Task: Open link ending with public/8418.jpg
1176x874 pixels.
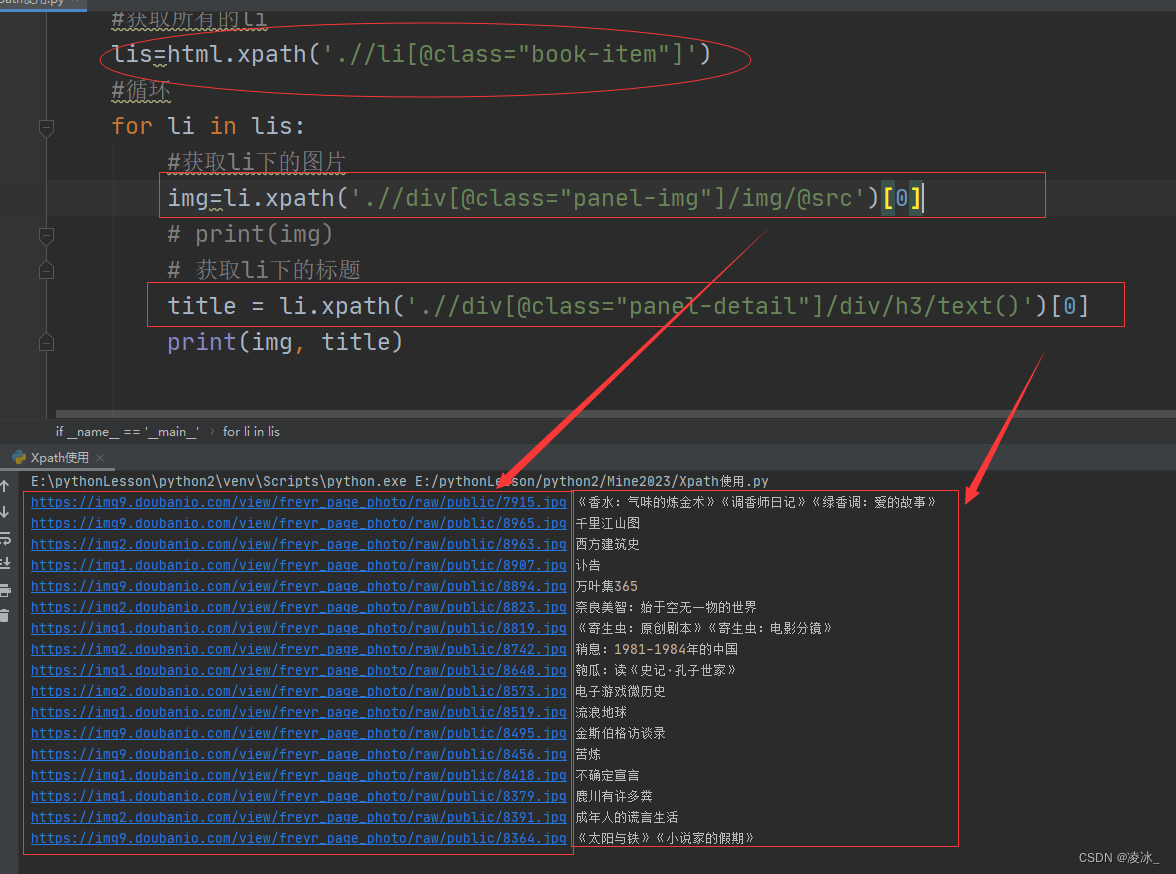Action: (x=298, y=775)
